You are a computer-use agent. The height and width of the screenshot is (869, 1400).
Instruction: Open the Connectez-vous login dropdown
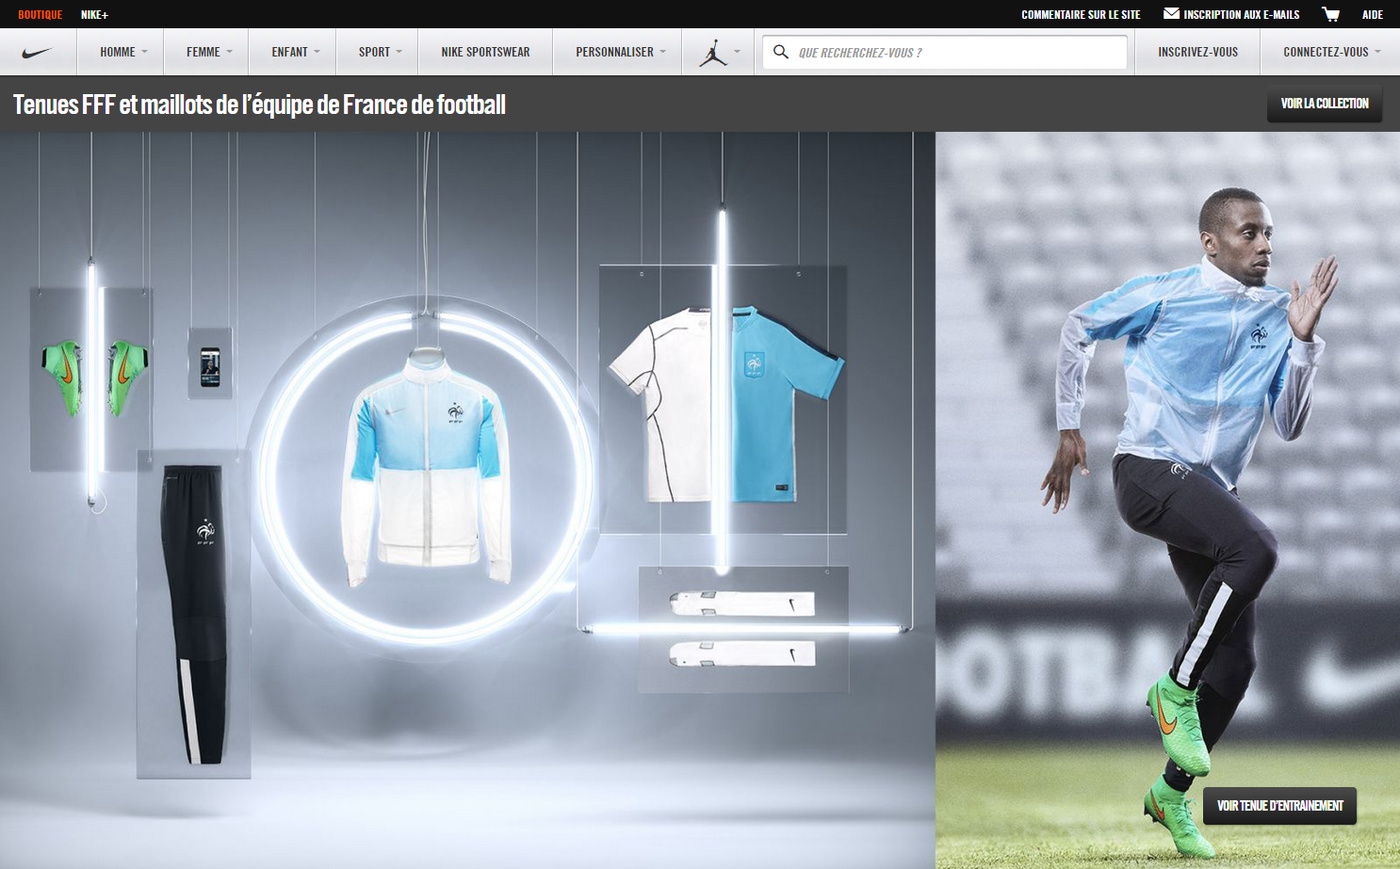click(x=1330, y=52)
